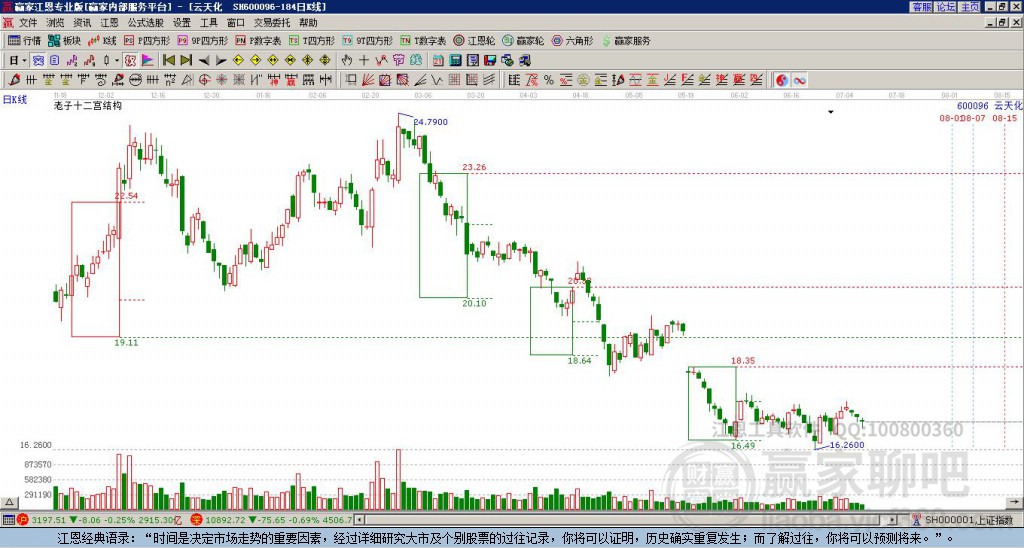Viewport: 1024px width, 548px height.
Task: Open the 行情 quotes view
Action: (25, 40)
